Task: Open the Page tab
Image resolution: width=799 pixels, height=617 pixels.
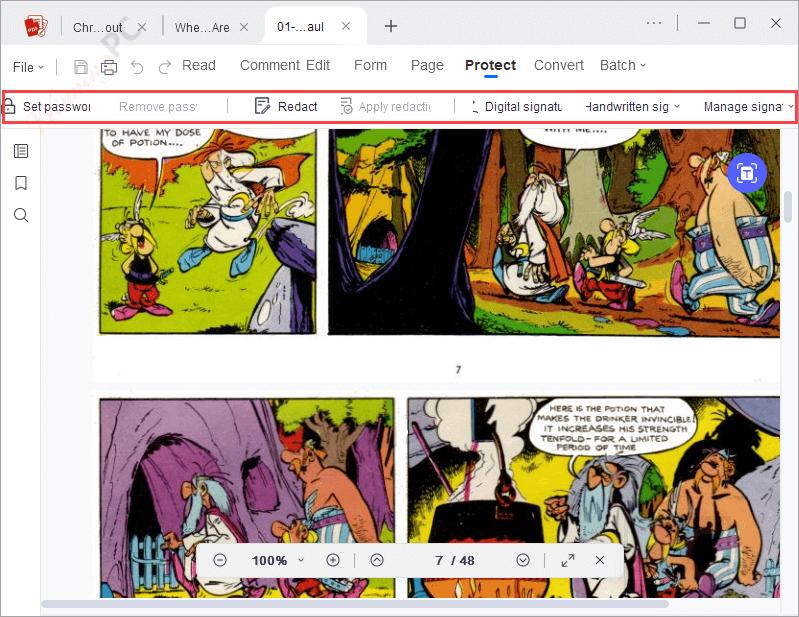Action: [427, 65]
